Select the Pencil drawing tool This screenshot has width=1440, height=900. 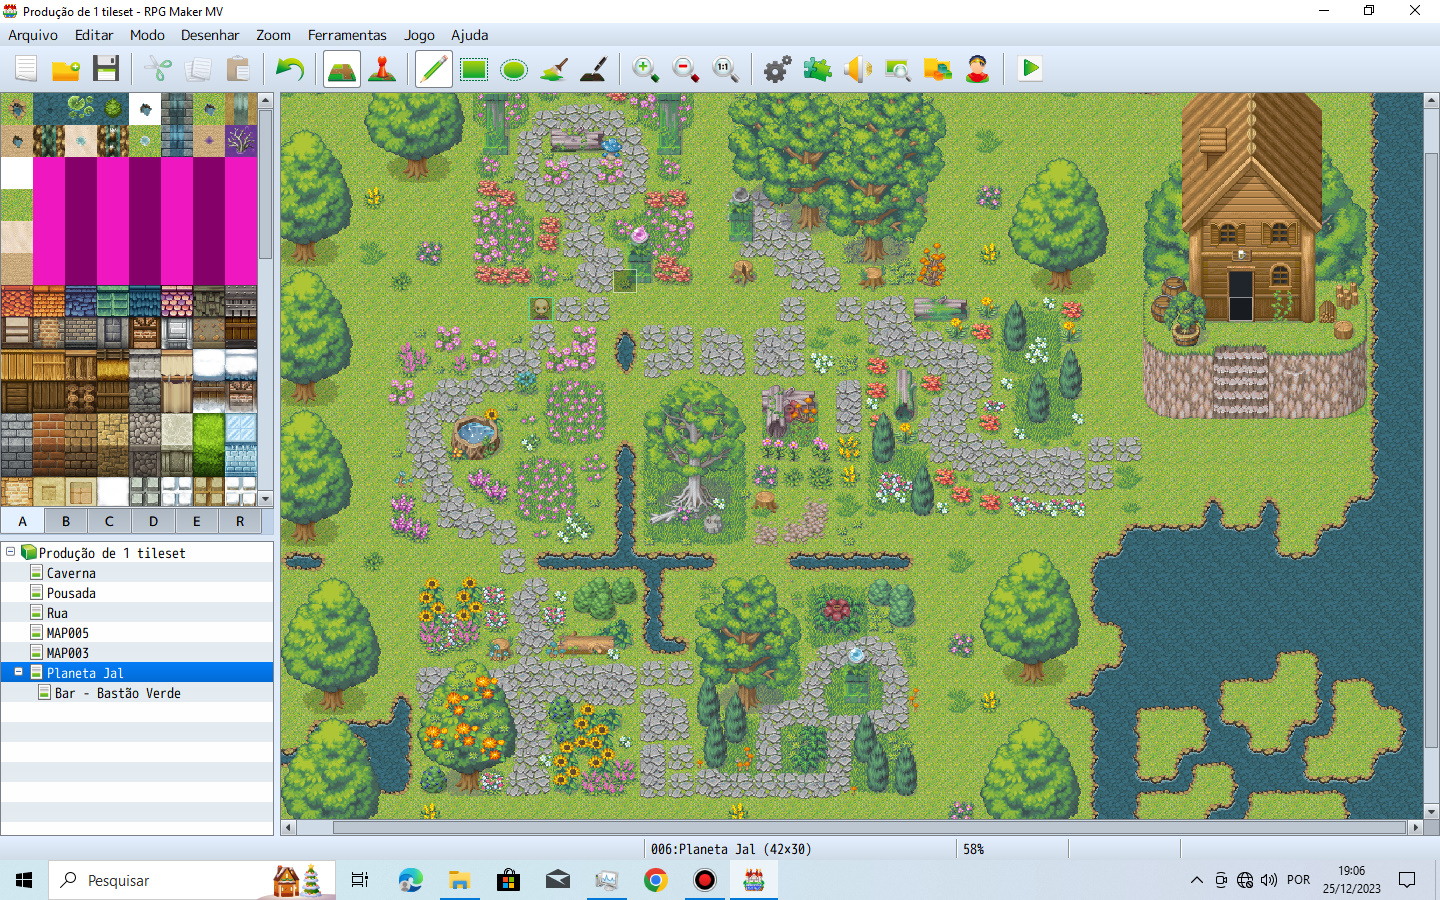point(434,69)
